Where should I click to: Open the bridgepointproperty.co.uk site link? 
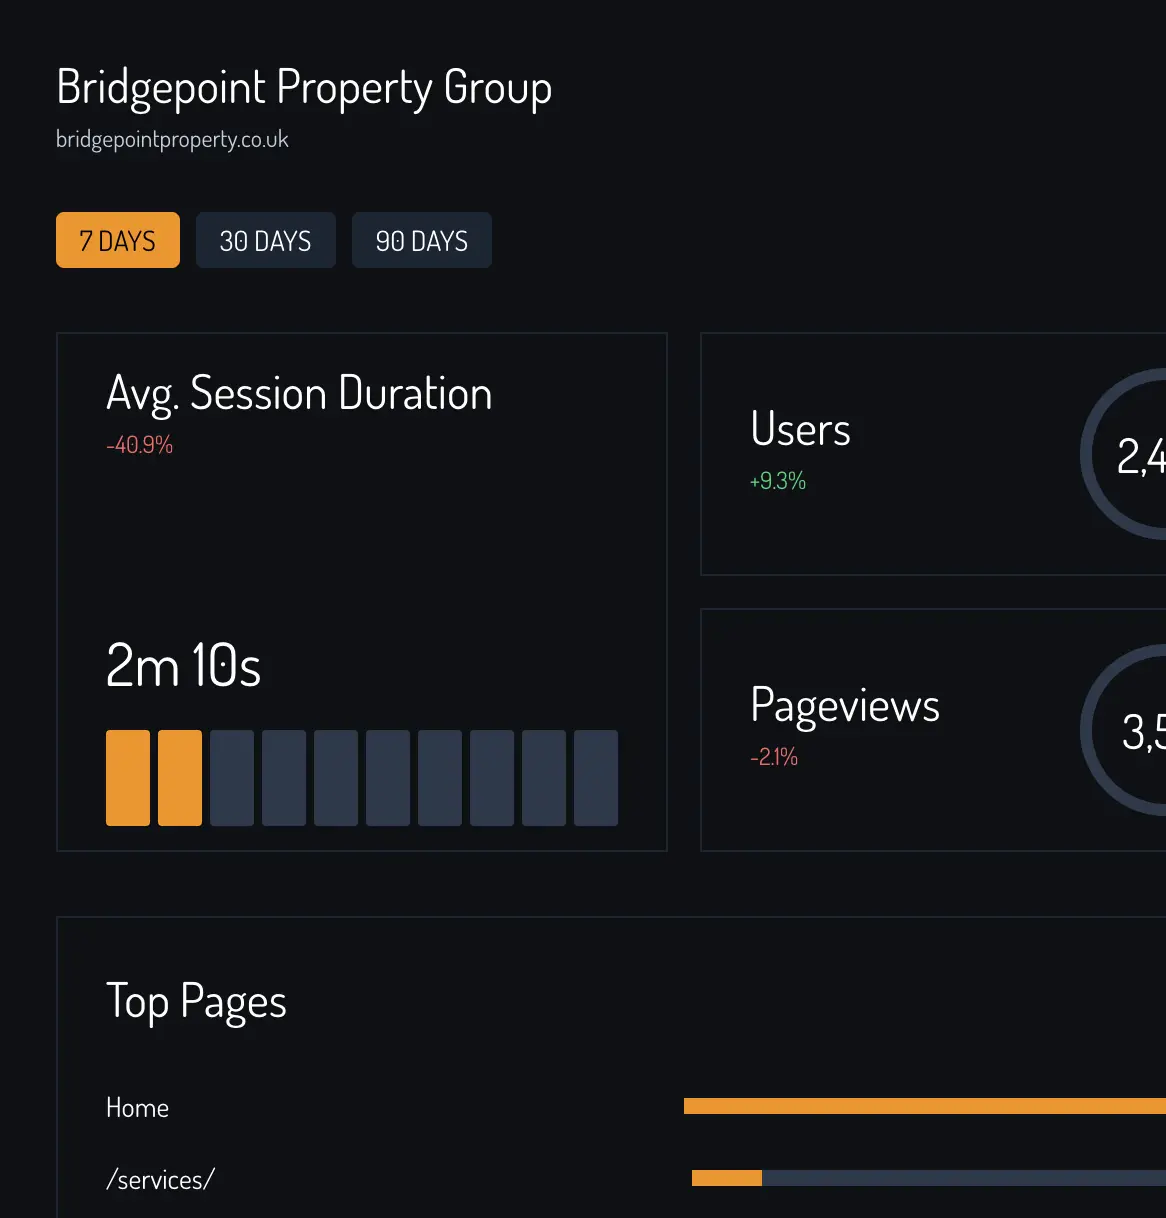171,140
